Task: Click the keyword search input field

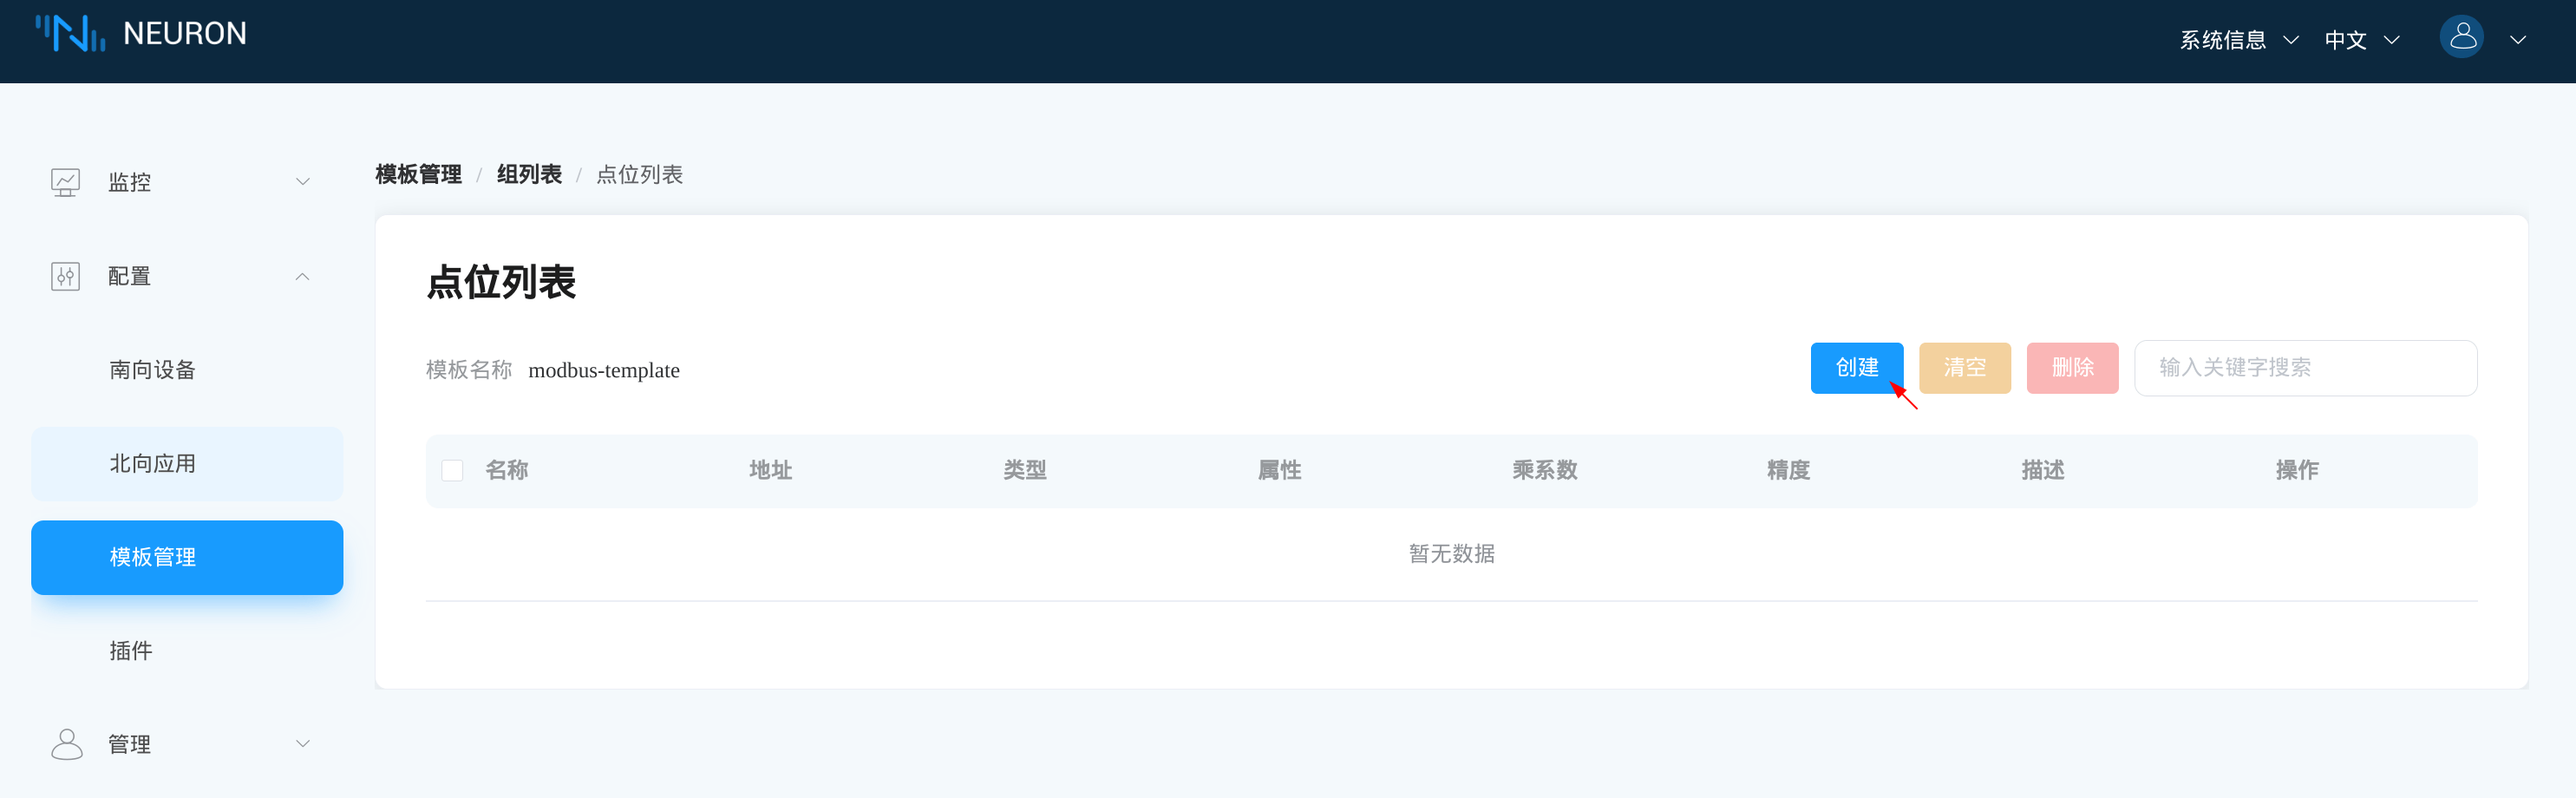Action: 2304,368
